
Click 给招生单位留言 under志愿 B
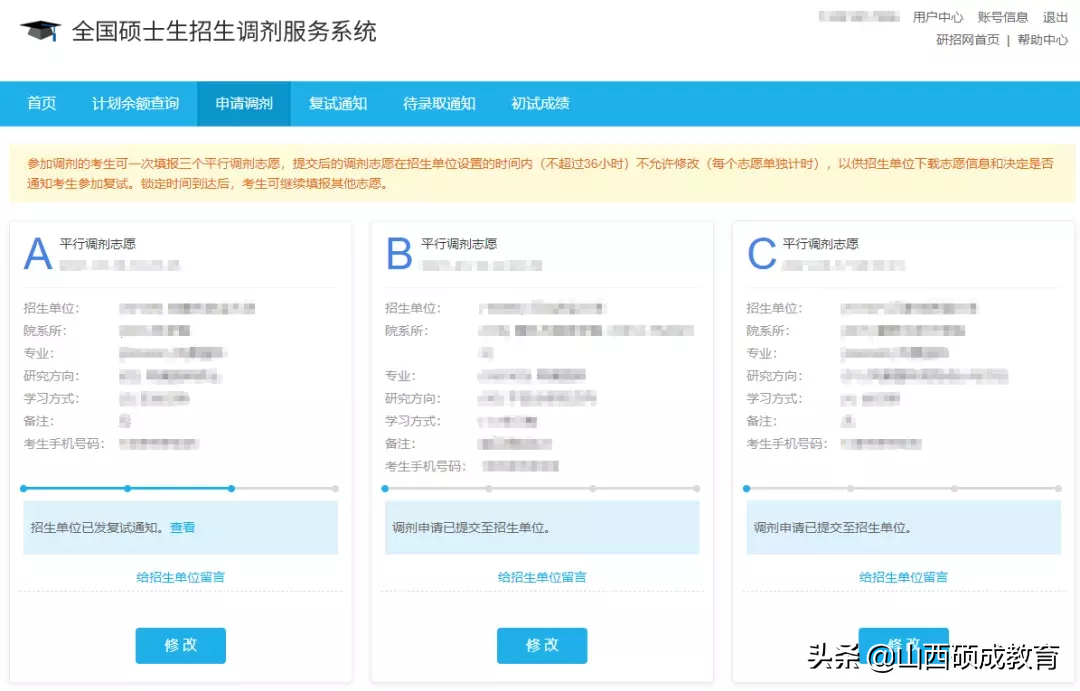point(542,577)
